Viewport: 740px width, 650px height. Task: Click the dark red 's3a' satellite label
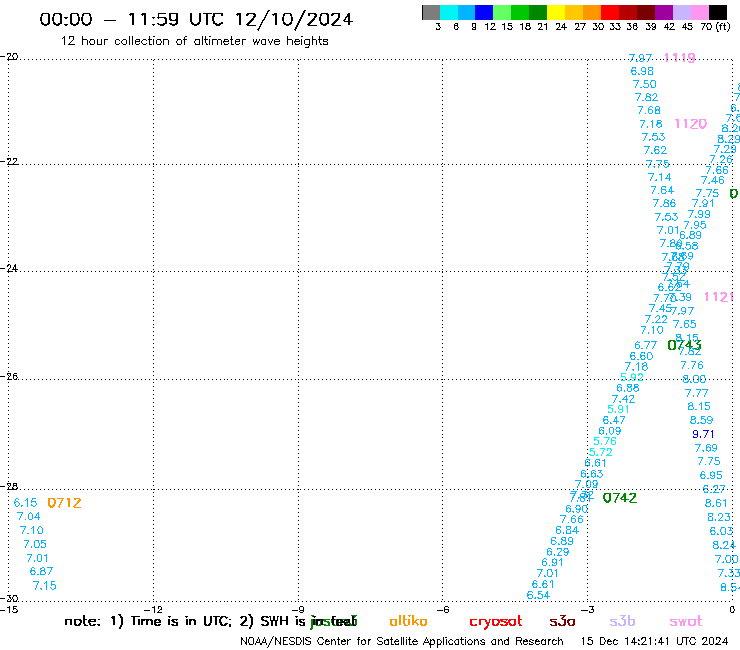tap(562, 622)
